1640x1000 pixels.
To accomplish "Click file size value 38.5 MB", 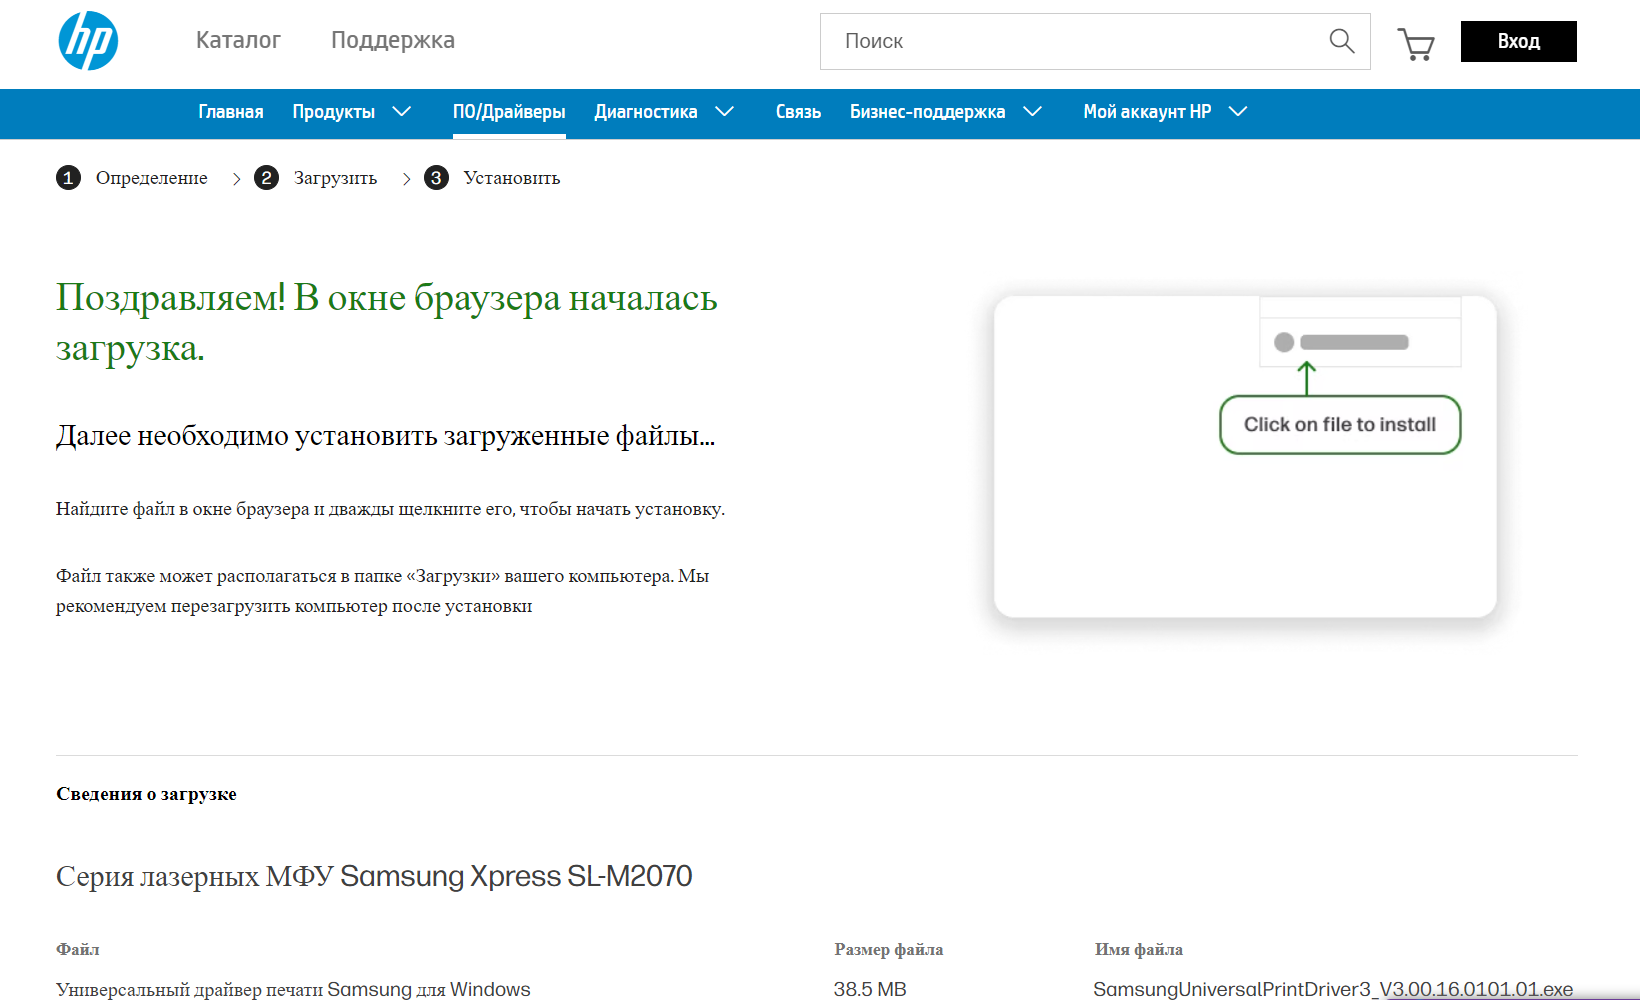I will click(x=870, y=989).
